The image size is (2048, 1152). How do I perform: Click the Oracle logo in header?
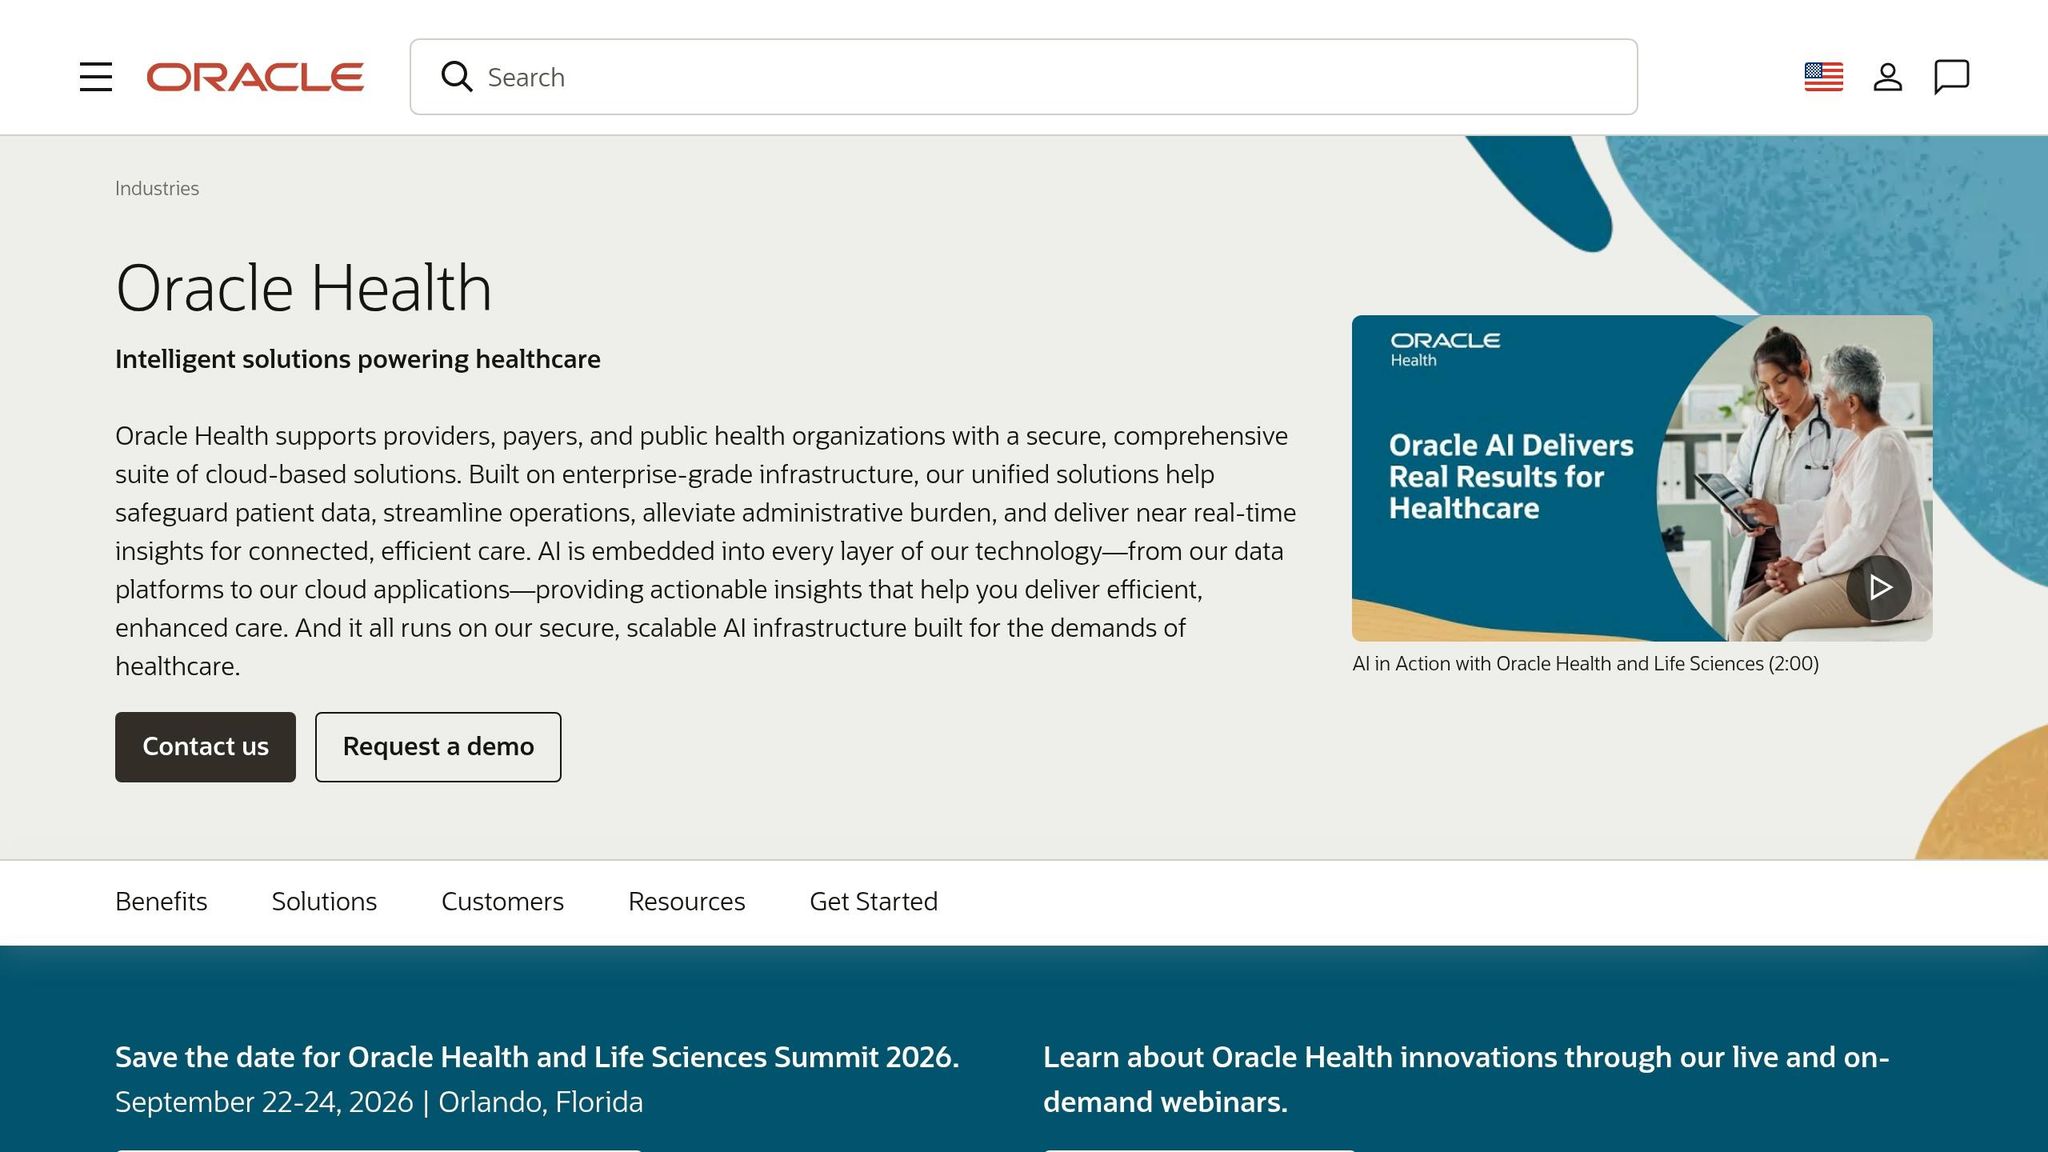point(255,77)
